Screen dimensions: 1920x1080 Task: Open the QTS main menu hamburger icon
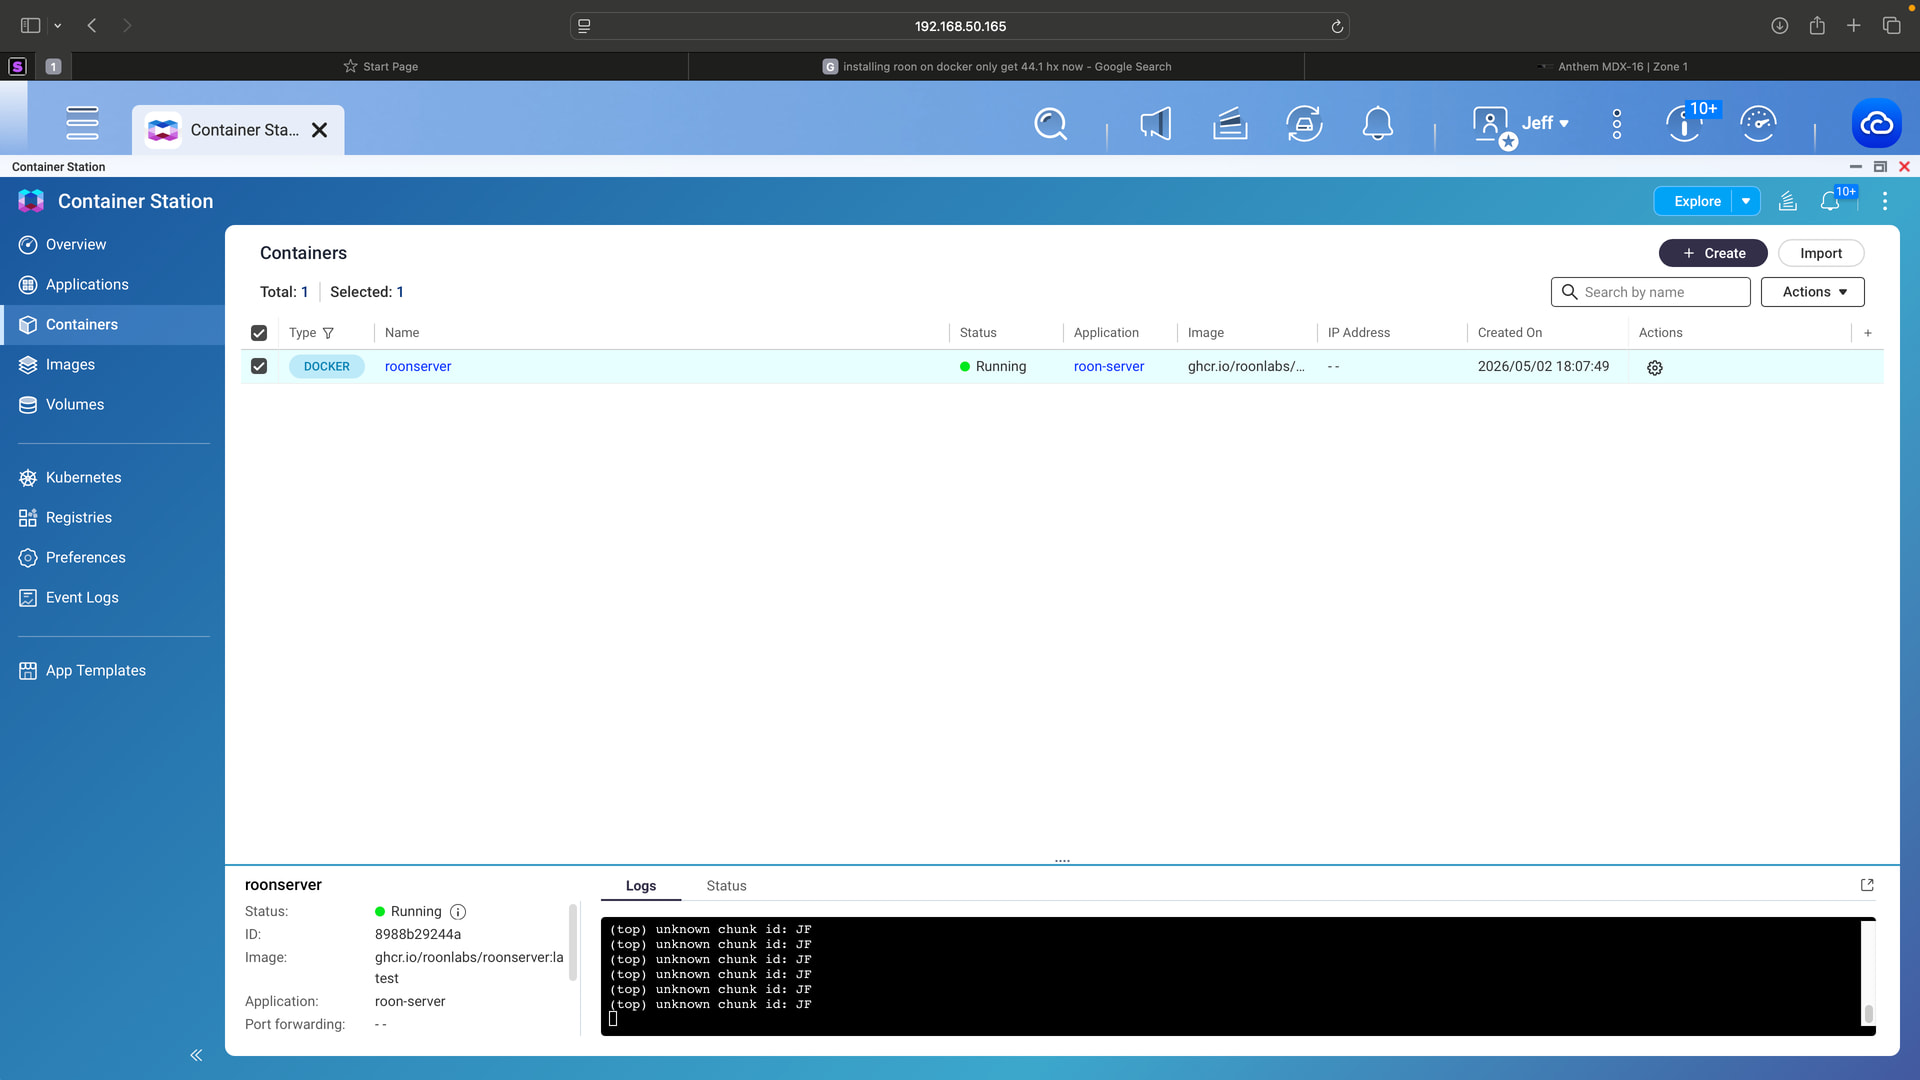(x=82, y=123)
